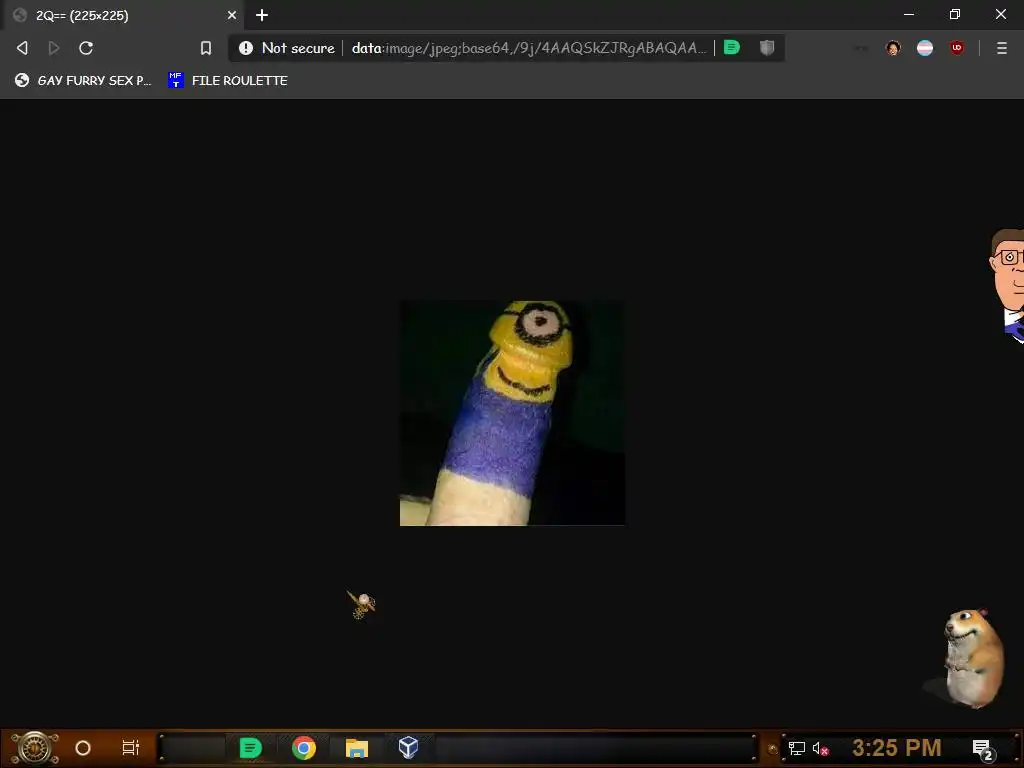Open the Not secure site information indicator
This screenshot has height=768, width=1024.
(x=286, y=48)
